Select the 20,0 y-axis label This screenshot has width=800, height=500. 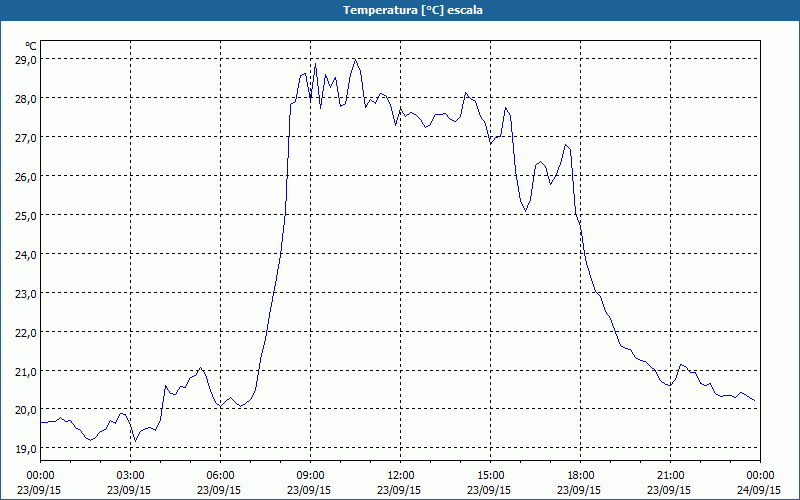point(27,410)
